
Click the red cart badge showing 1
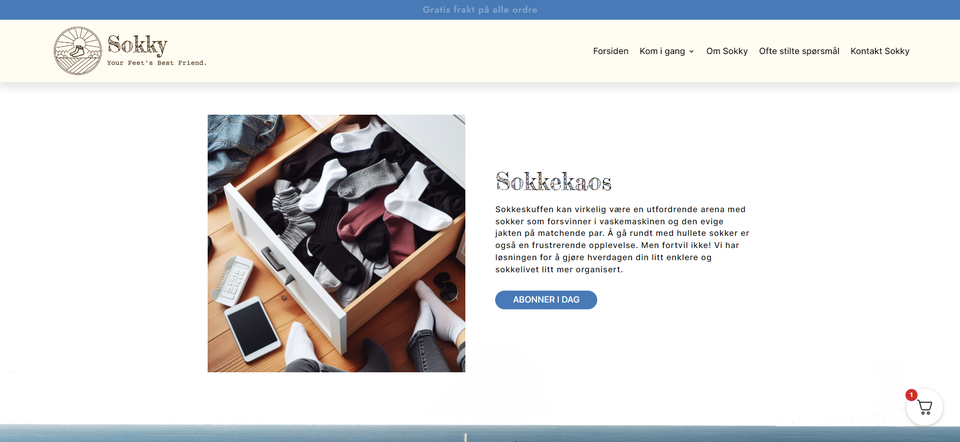(911, 395)
